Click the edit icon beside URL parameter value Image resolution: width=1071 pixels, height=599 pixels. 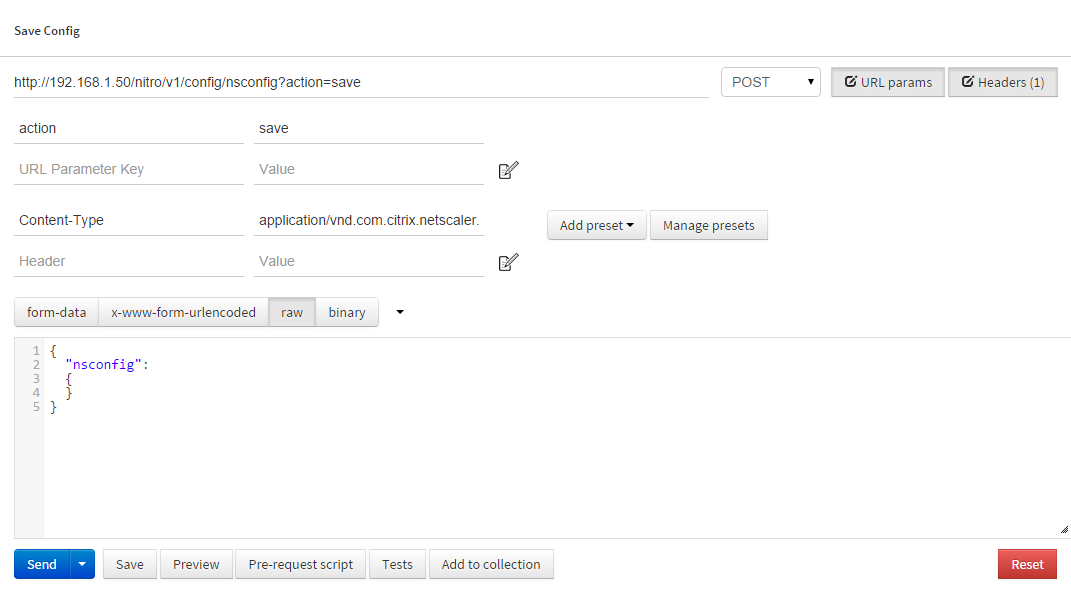[508, 170]
